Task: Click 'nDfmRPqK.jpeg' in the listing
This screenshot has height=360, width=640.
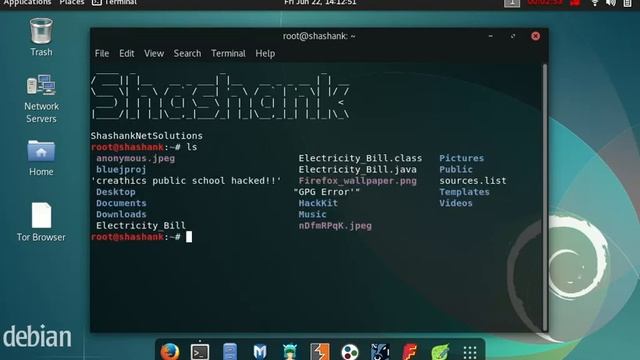Action: 335,226
